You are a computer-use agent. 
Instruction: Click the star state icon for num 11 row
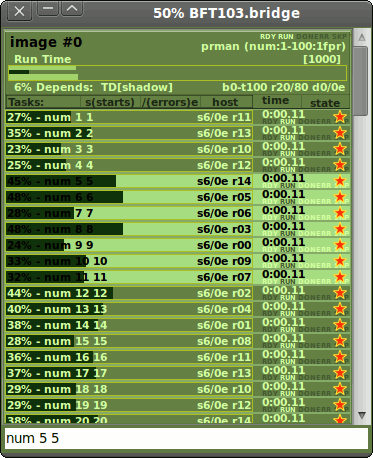point(340,277)
